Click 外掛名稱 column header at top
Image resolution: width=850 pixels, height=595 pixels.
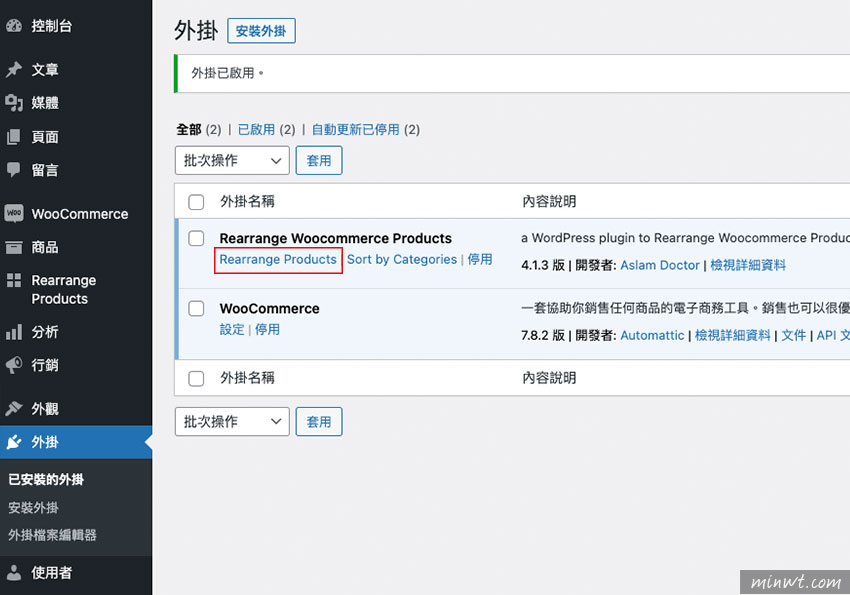[x=247, y=202]
